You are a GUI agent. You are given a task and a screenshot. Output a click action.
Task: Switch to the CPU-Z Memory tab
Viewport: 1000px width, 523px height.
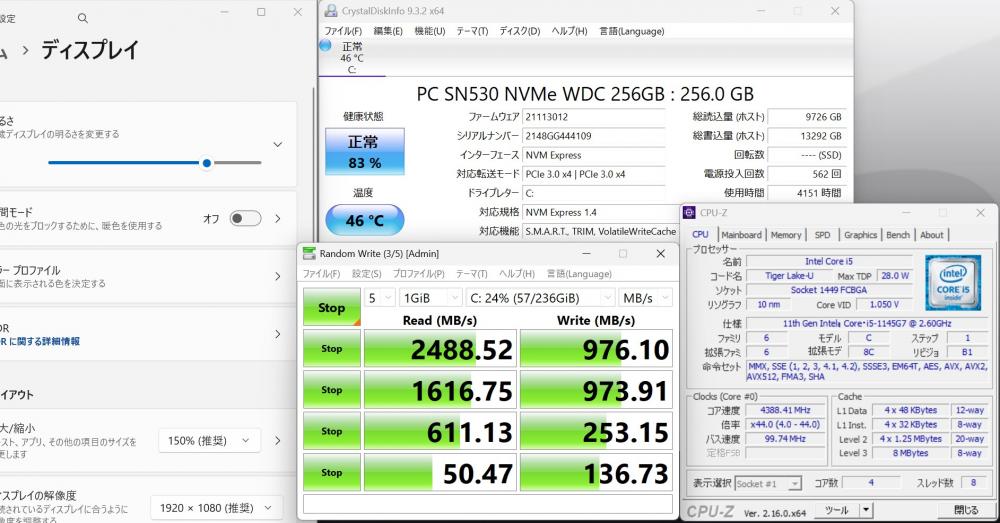[786, 235]
